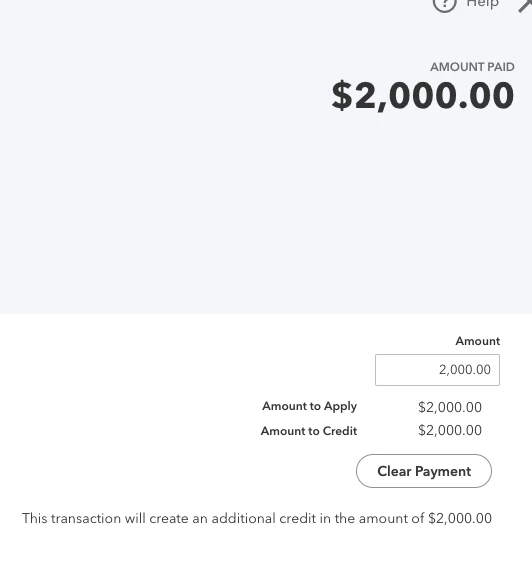Open the Help link text
This screenshot has height=586, width=532.
[x=482, y=4]
